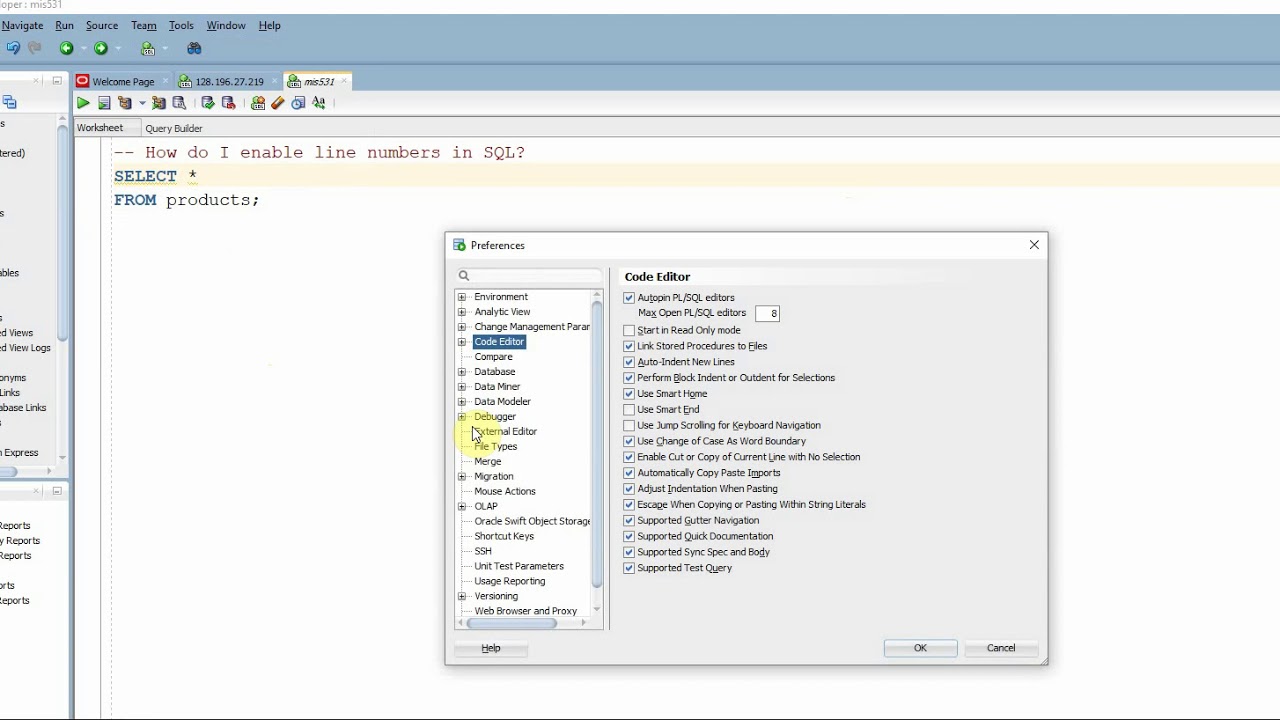
Task: Click the Commit icon in worksheet toolbar
Action: point(208,103)
